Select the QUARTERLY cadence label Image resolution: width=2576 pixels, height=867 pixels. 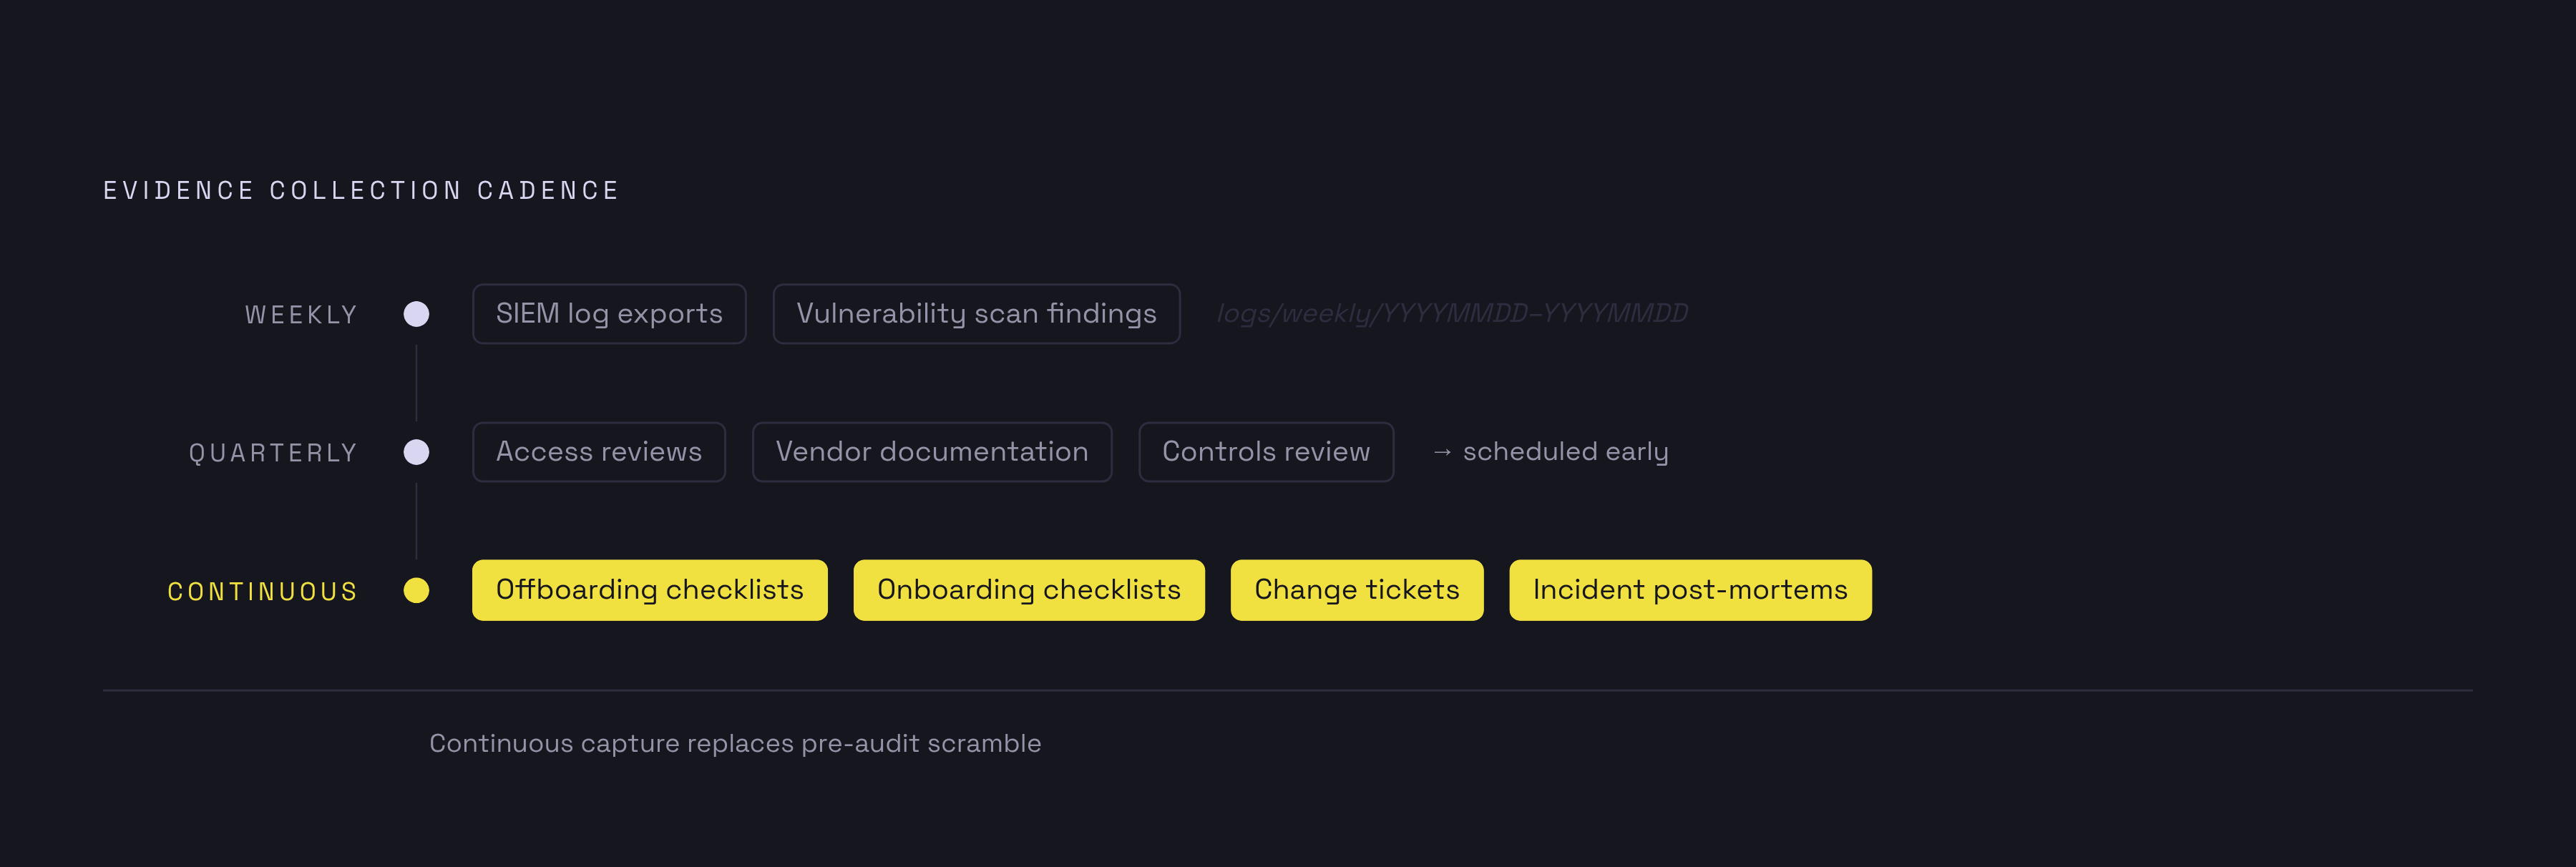point(273,453)
